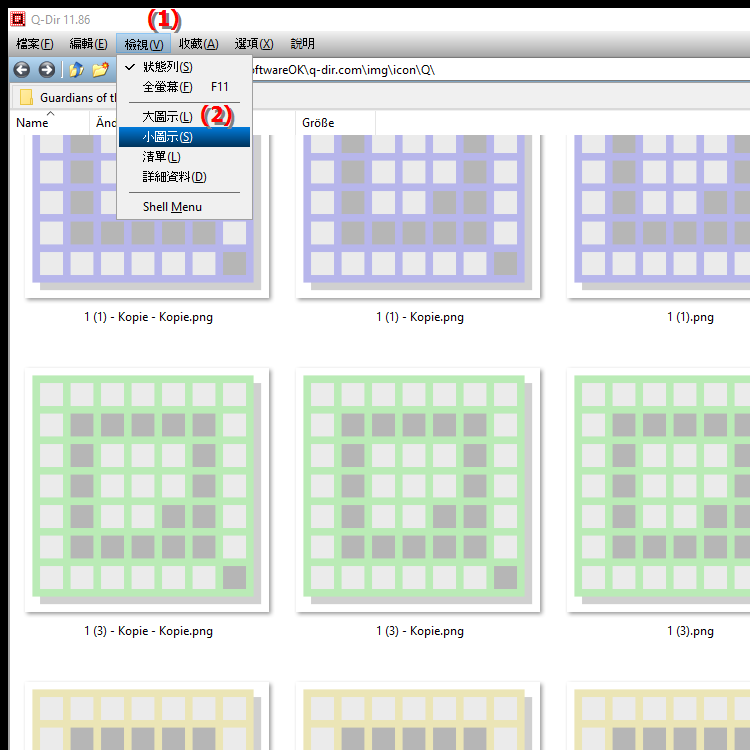Click the new folder icon with star
The height and width of the screenshot is (750, 750).
[100, 70]
